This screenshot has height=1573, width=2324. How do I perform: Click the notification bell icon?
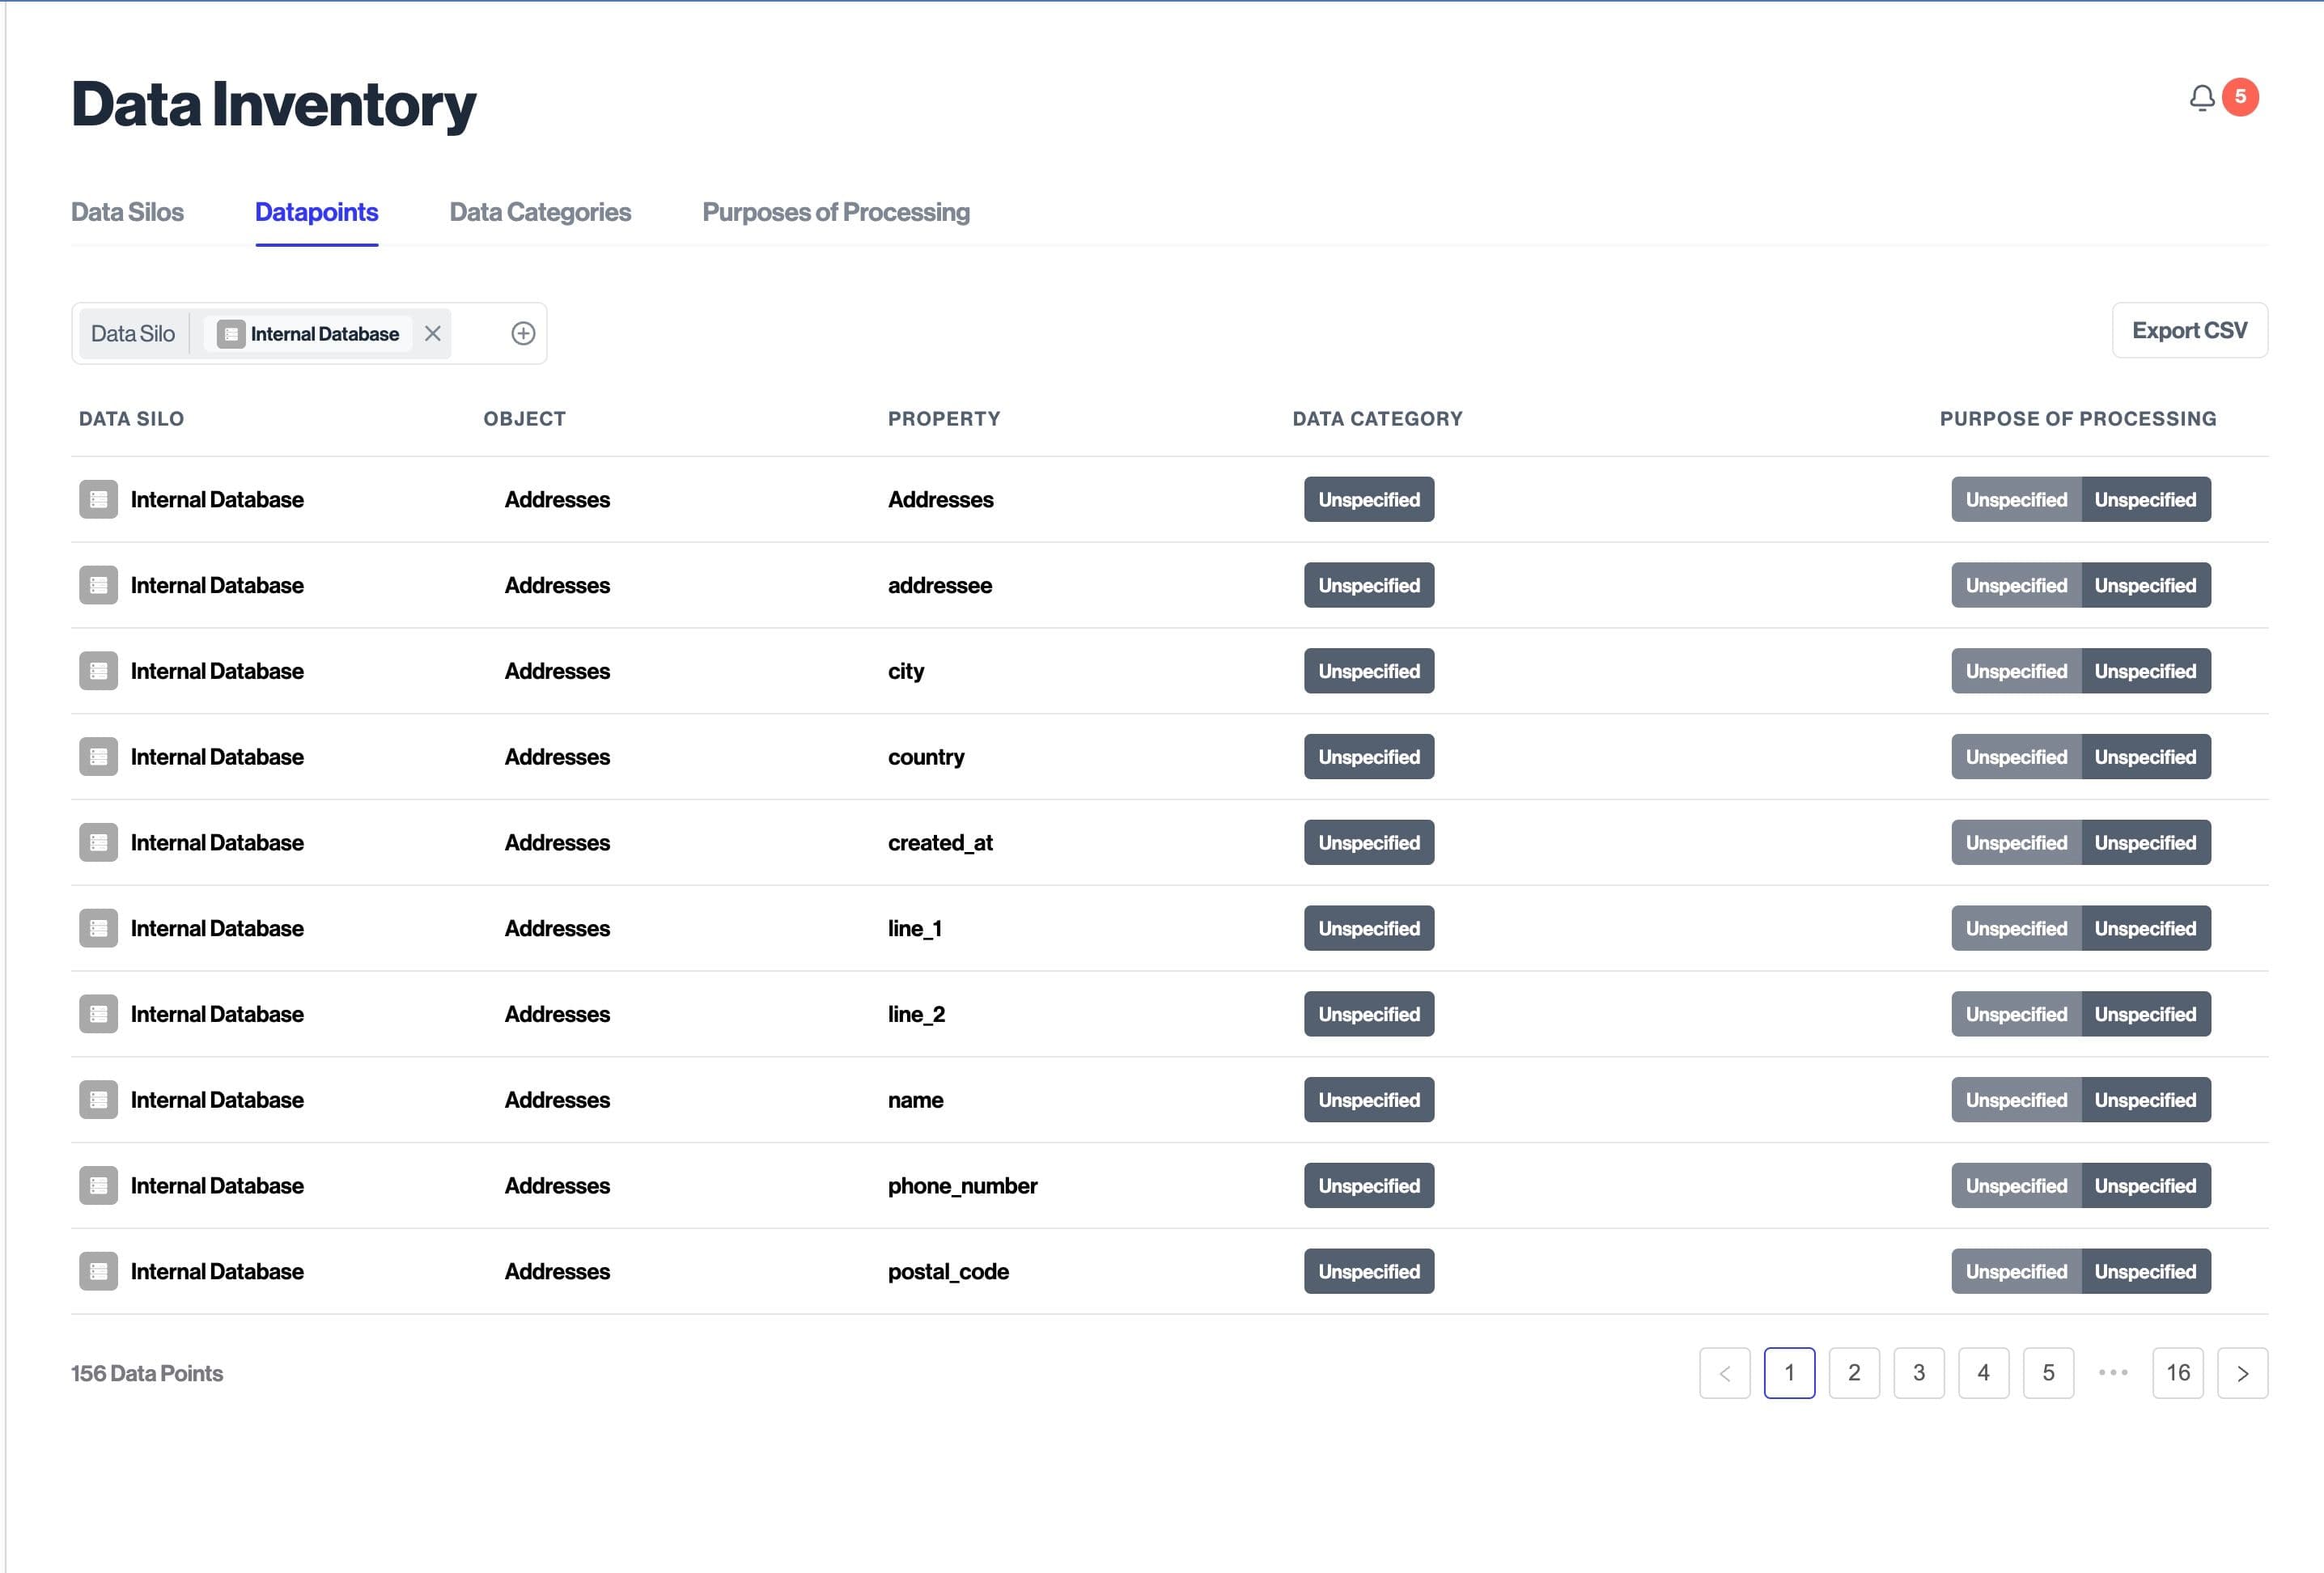coord(2201,98)
